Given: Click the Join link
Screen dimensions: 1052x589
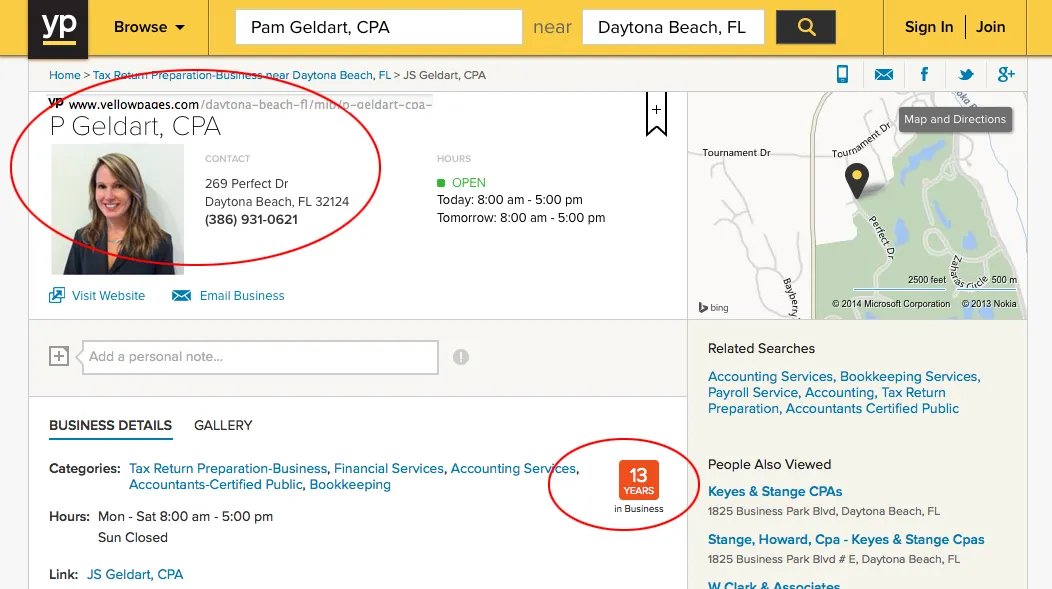Looking at the screenshot, I should (x=990, y=27).
